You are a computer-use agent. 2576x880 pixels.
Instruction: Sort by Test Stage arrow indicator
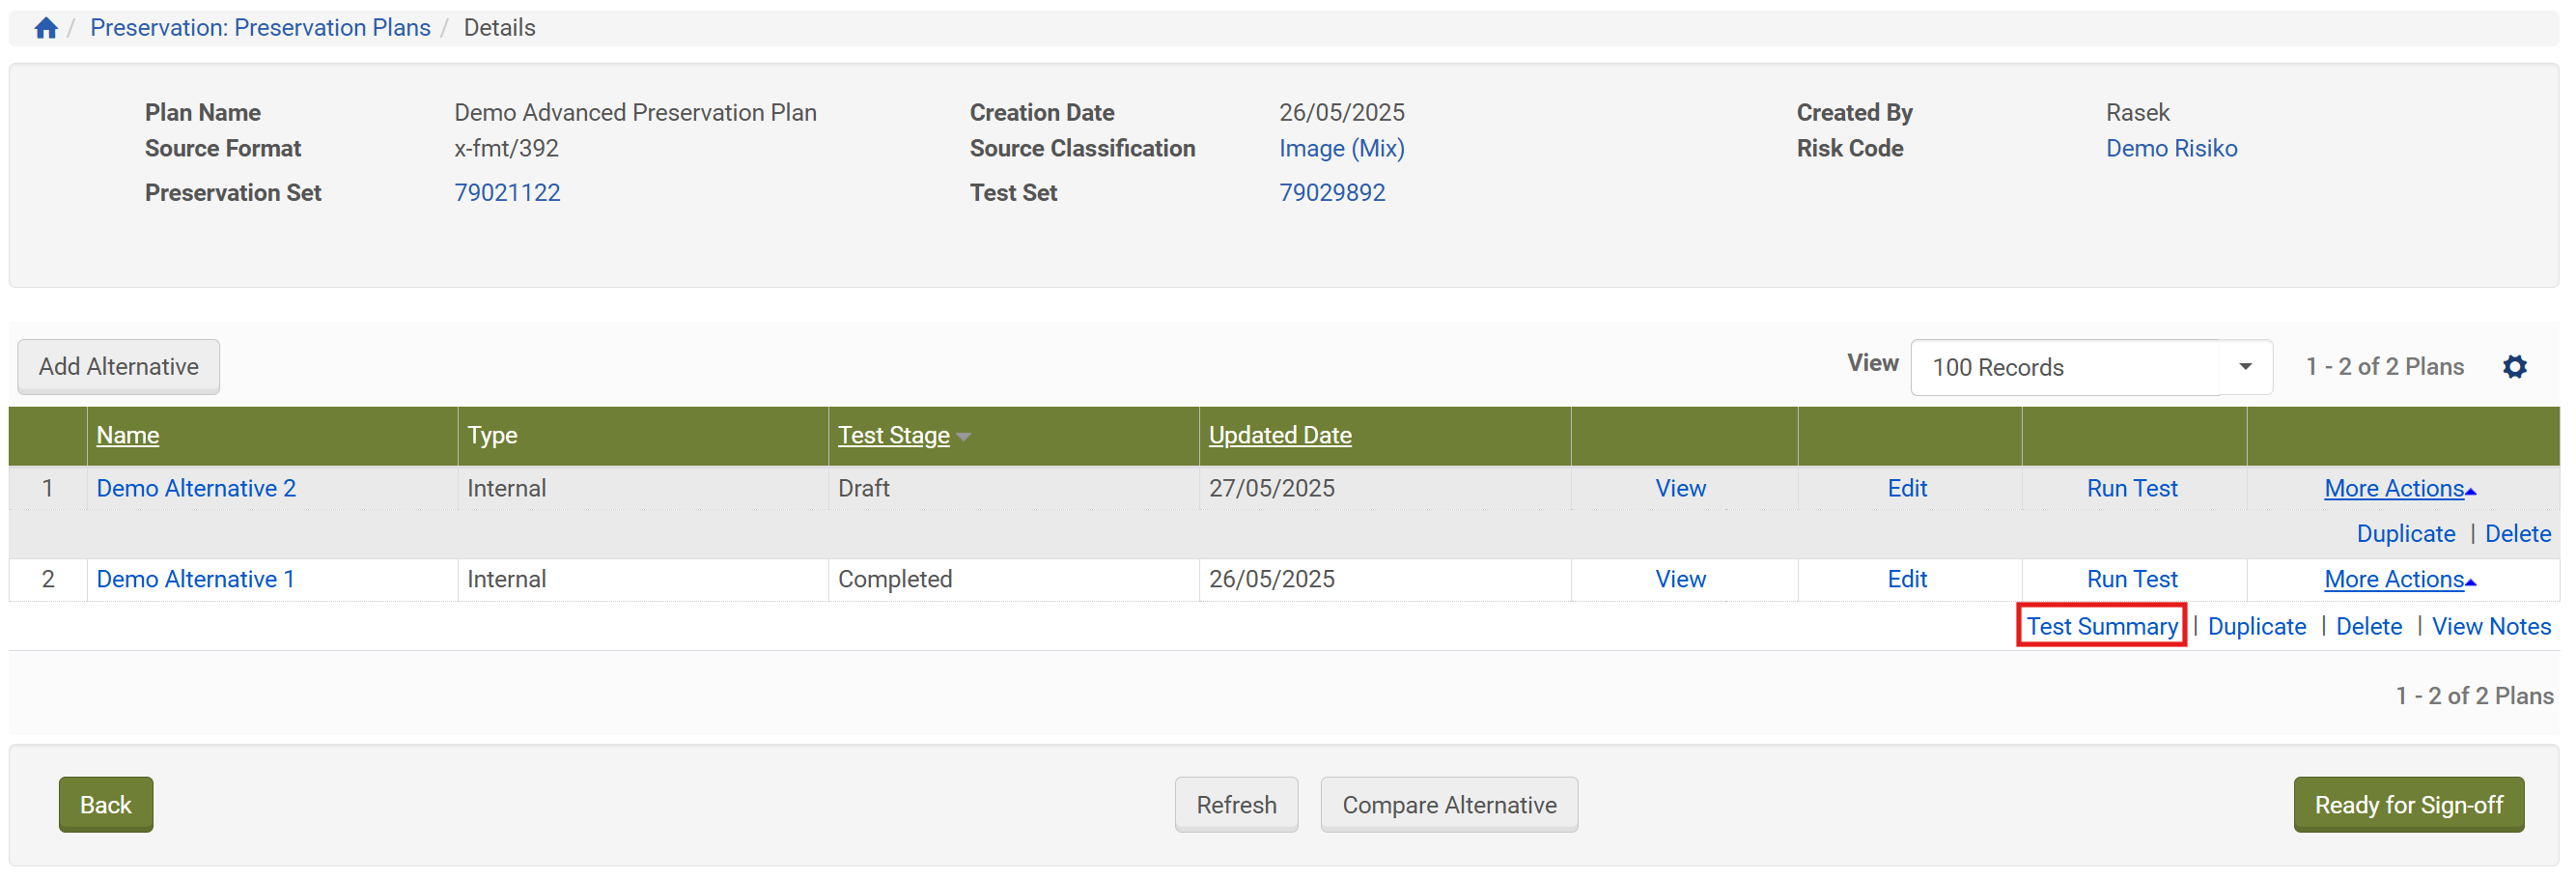963,437
